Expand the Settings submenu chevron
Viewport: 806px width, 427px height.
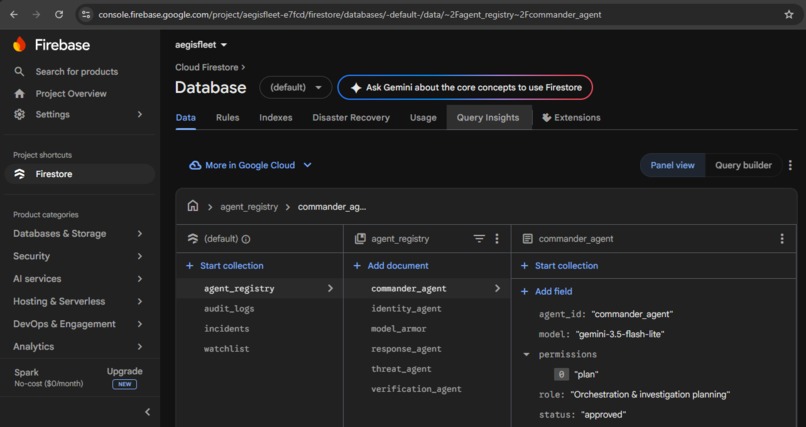[139, 114]
